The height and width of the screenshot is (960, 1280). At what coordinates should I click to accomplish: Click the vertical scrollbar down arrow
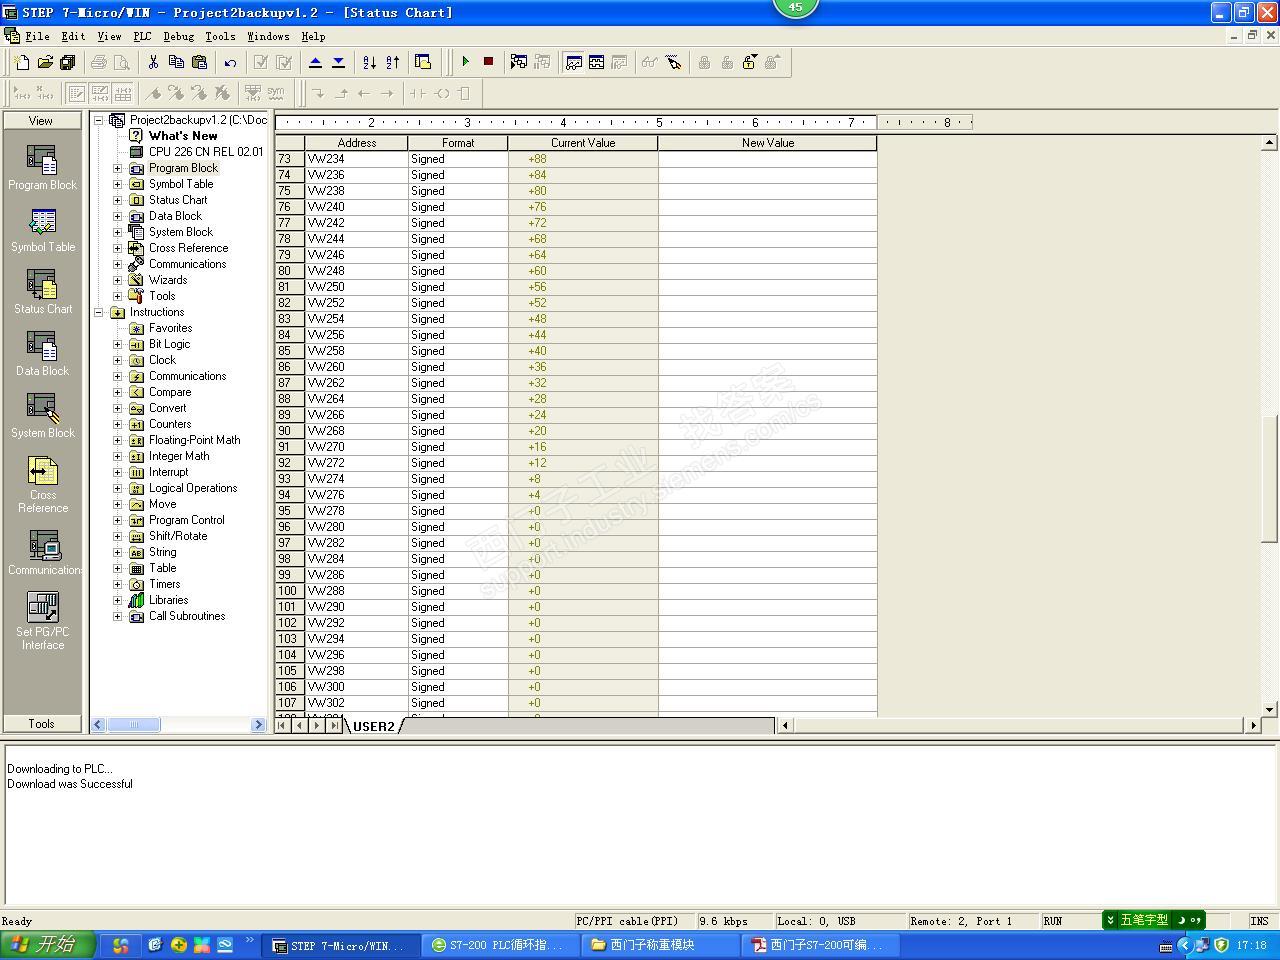tap(1269, 709)
